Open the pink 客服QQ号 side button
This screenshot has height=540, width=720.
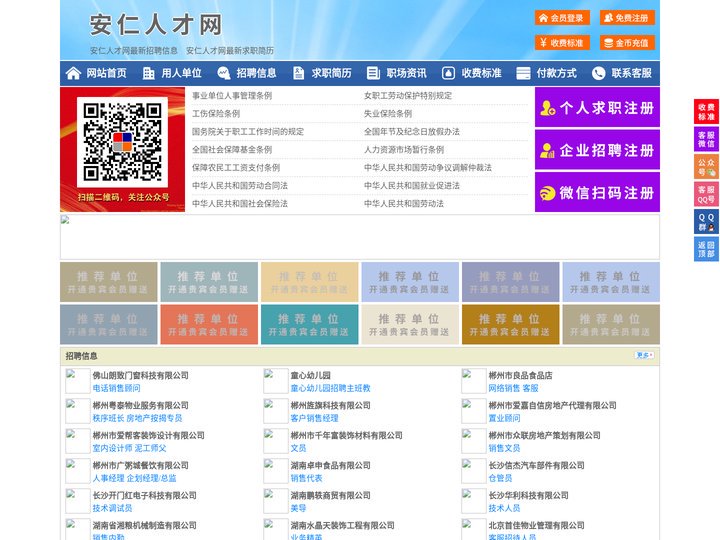(x=706, y=194)
